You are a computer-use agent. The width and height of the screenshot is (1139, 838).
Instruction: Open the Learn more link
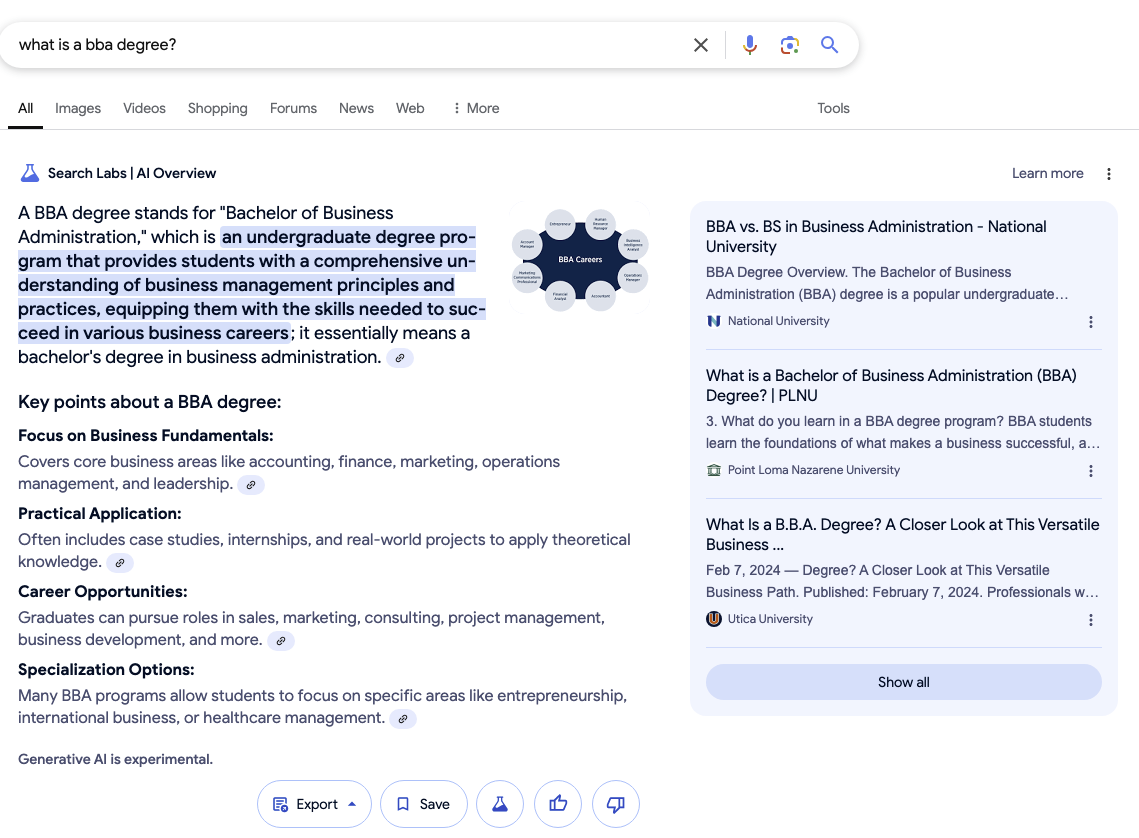point(1047,172)
